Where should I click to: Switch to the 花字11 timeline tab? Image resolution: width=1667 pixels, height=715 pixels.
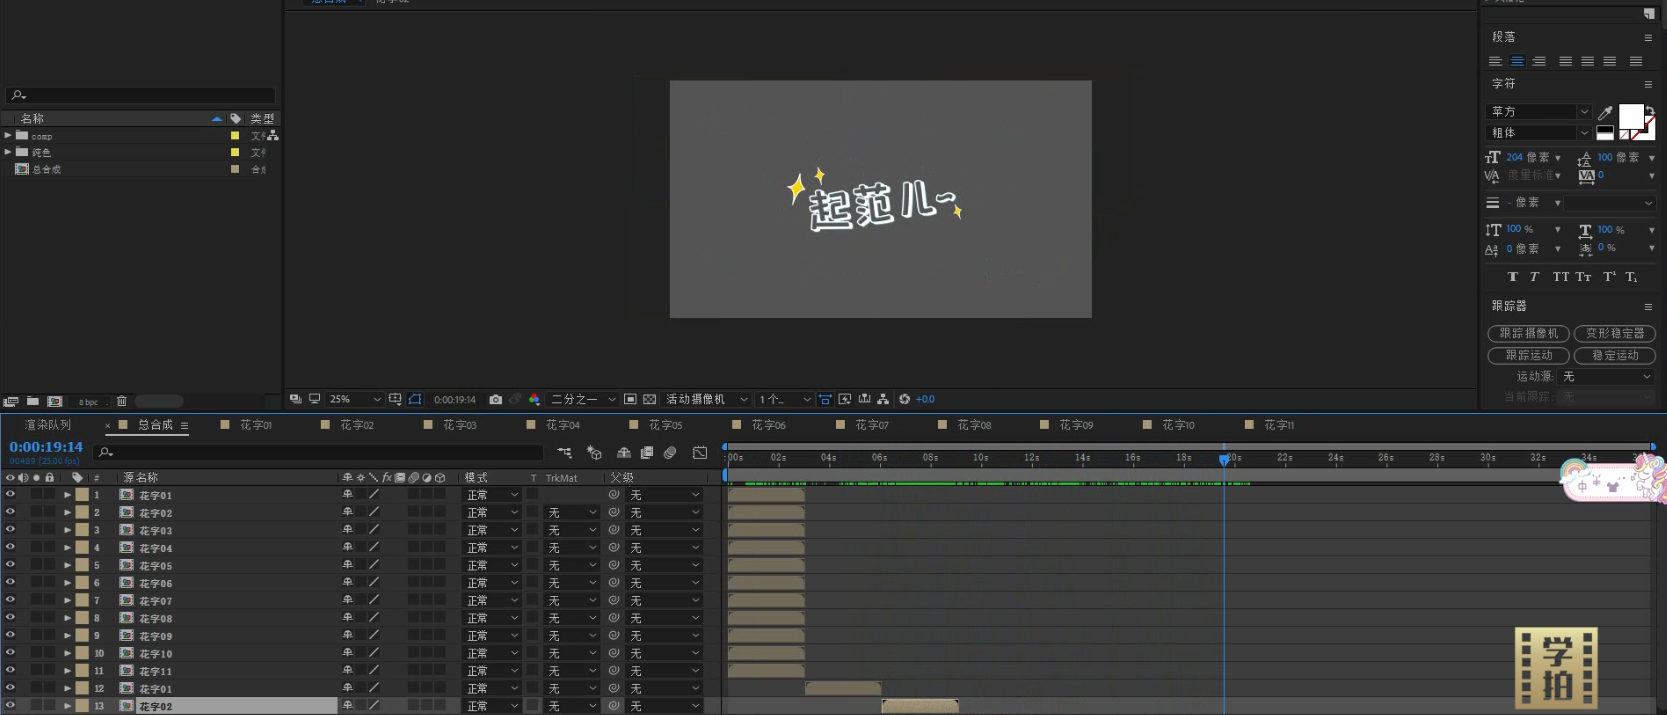[1279, 425]
